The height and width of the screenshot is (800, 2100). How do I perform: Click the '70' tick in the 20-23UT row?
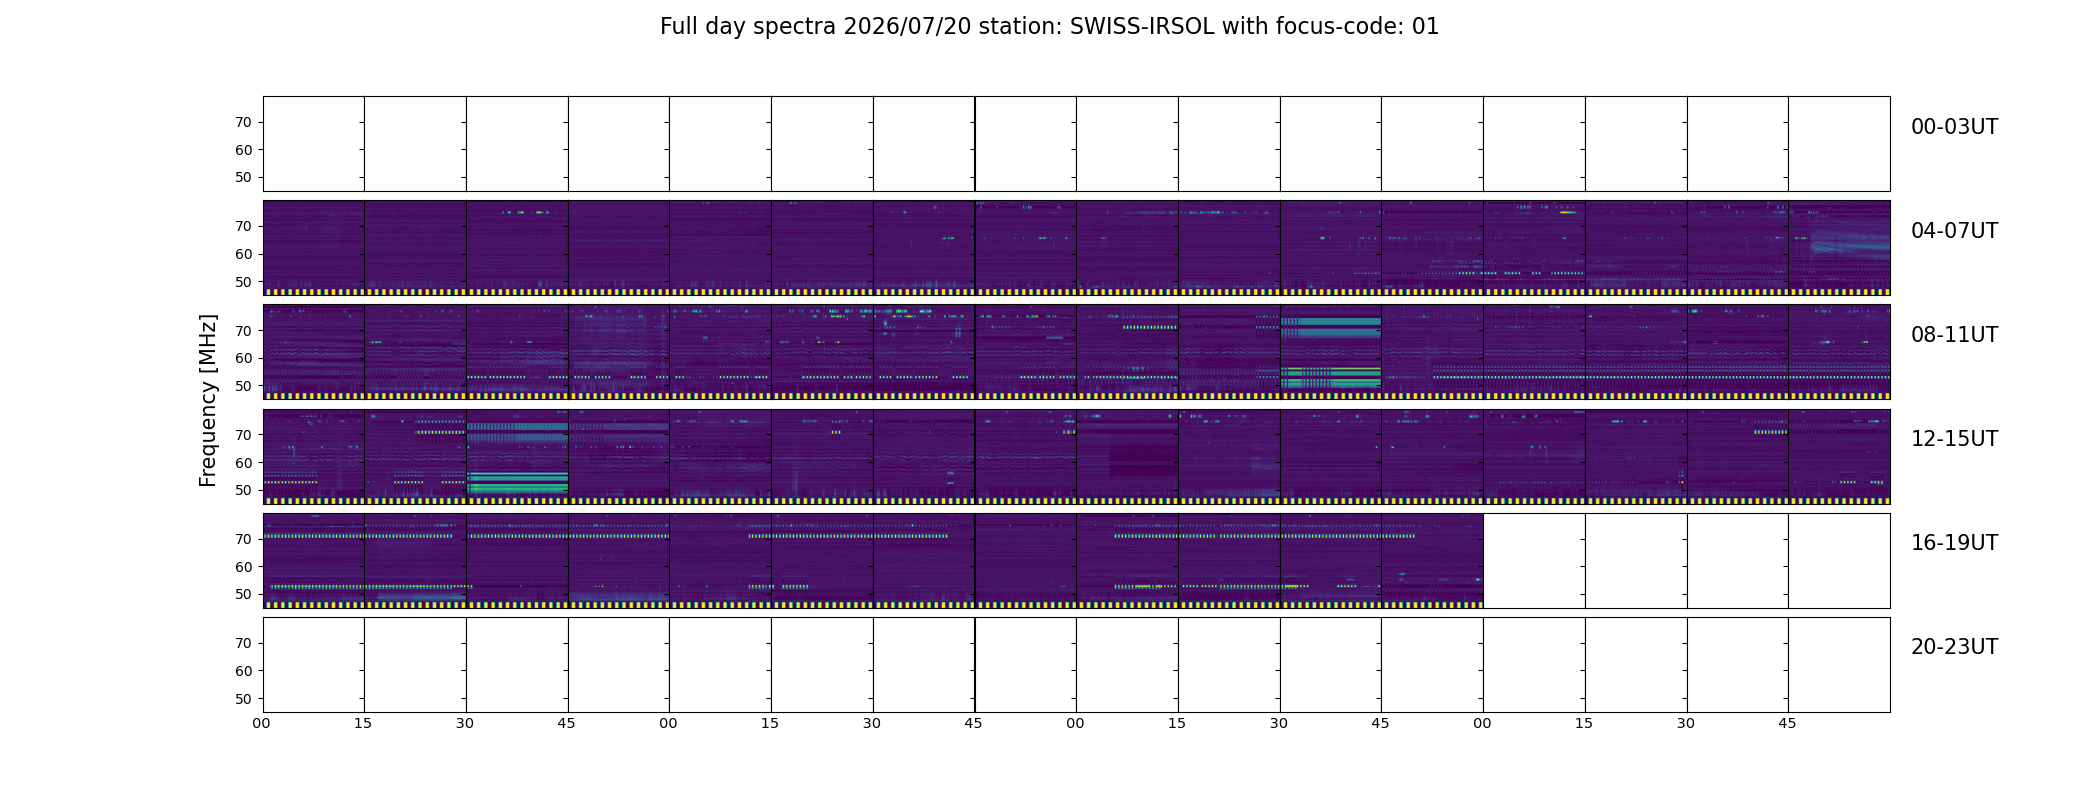click(243, 644)
